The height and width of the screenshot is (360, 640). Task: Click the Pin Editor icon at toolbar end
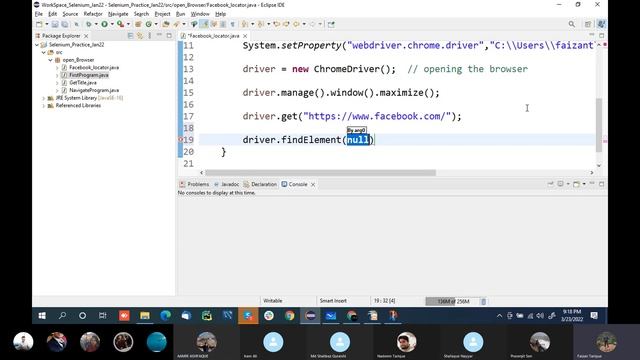(331, 24)
